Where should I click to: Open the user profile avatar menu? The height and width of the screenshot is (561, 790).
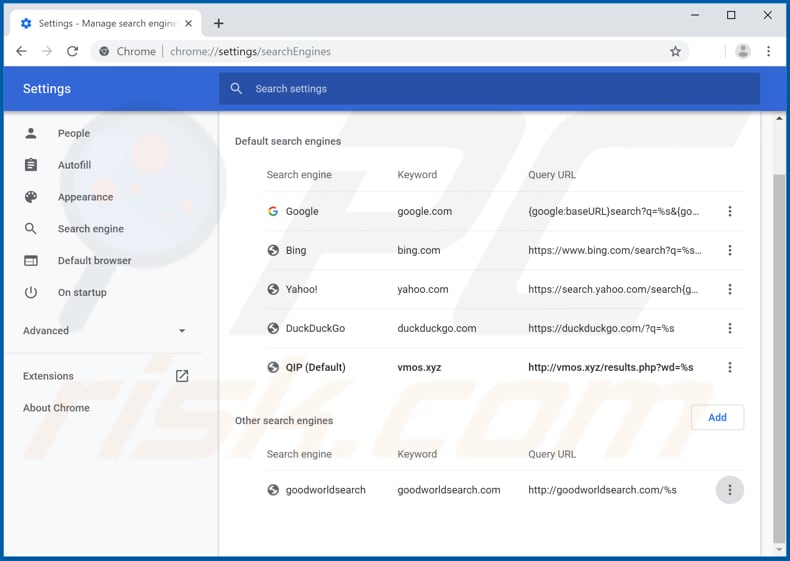[743, 51]
